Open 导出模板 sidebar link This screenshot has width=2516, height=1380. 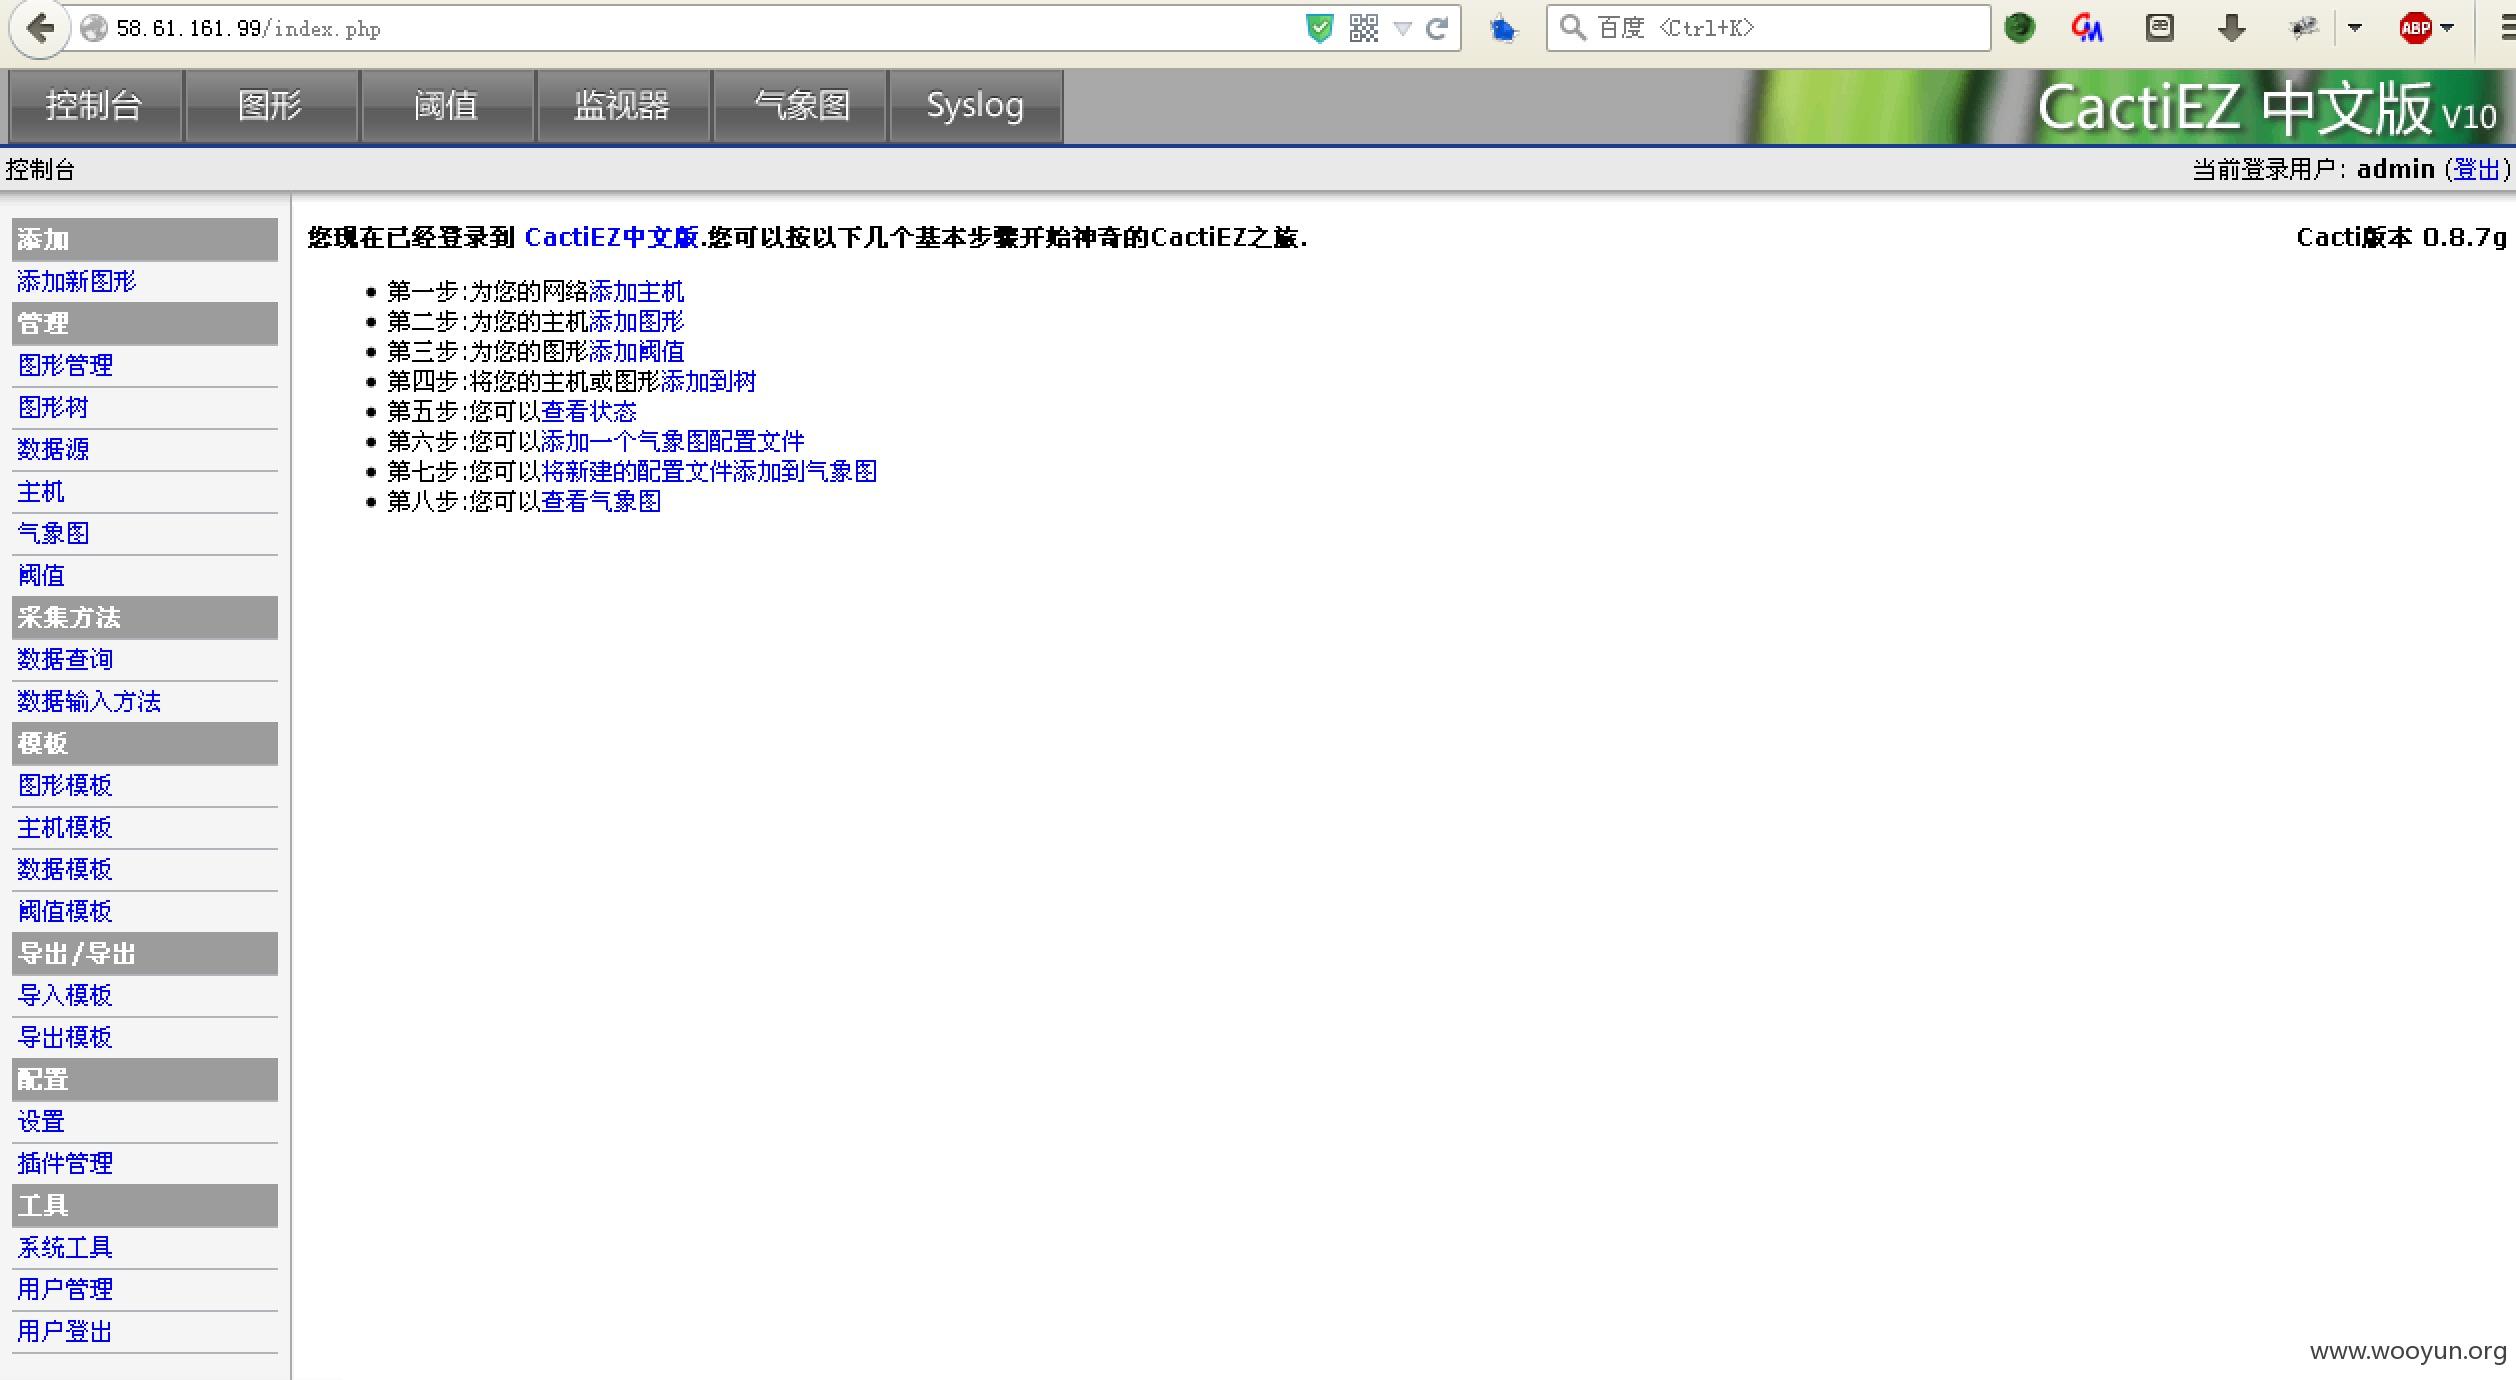65,1037
